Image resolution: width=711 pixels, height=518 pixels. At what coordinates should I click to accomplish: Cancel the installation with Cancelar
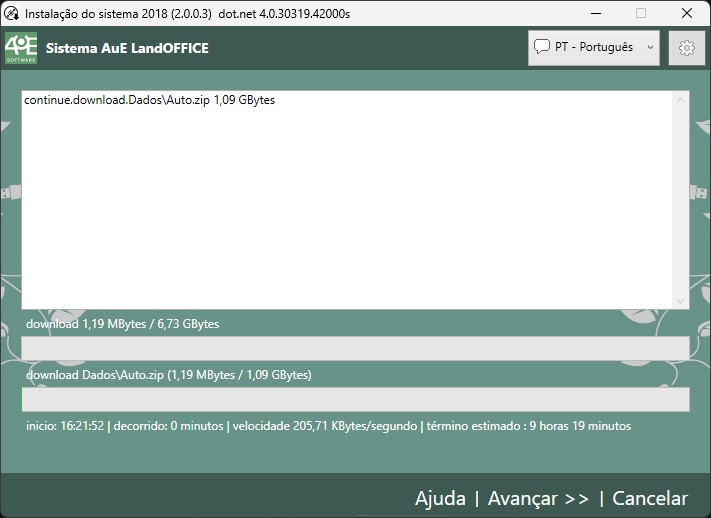coord(650,498)
